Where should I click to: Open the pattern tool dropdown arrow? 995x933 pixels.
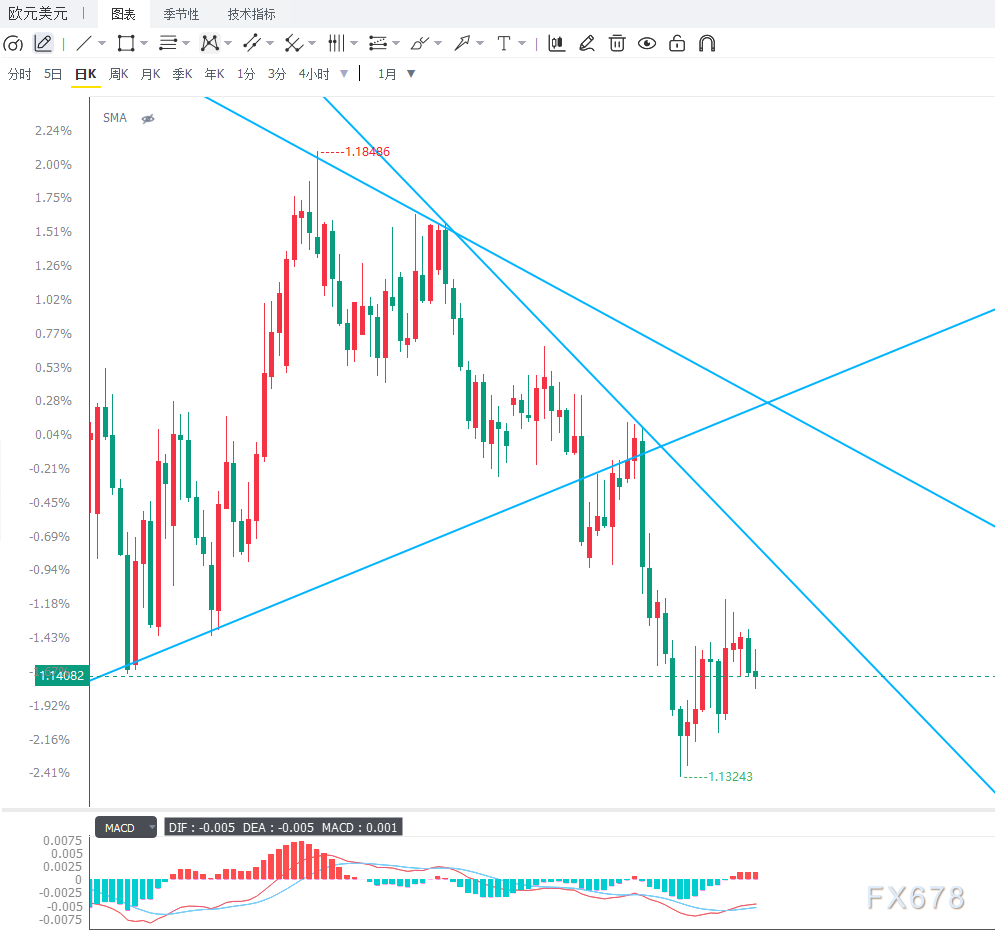click(228, 43)
